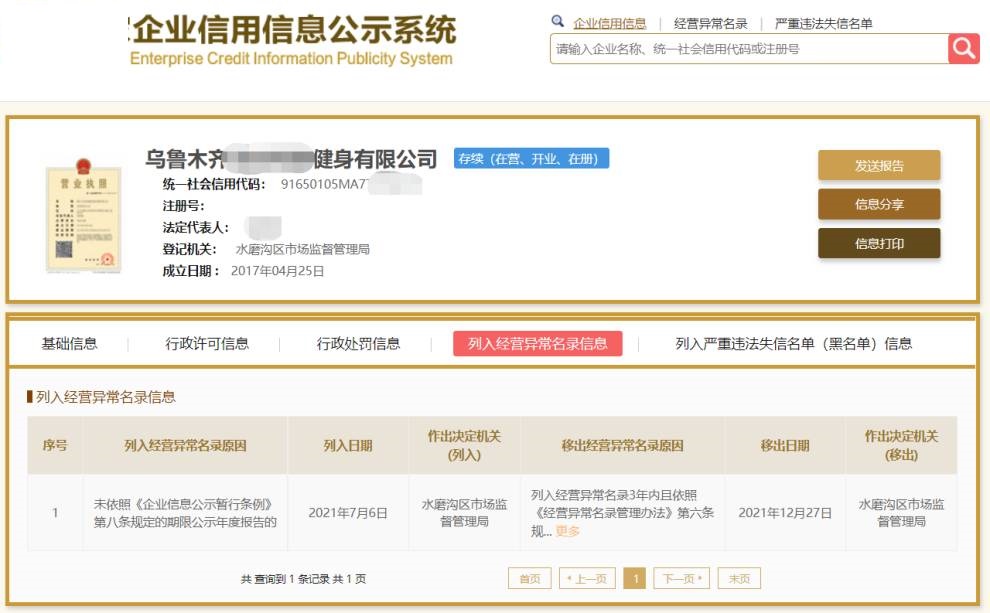
Task: Select the 企业信用信息 search category
Action: (x=609, y=23)
